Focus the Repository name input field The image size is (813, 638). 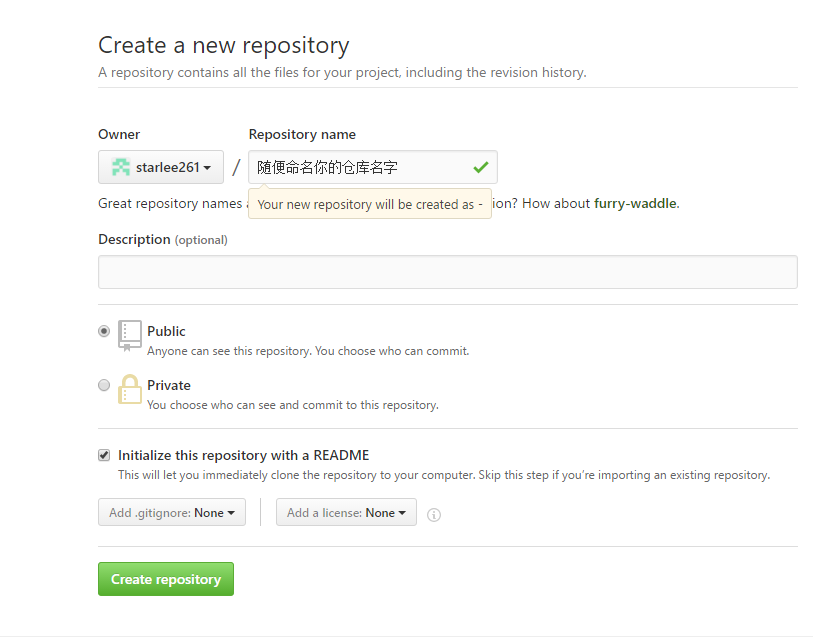[x=373, y=167]
